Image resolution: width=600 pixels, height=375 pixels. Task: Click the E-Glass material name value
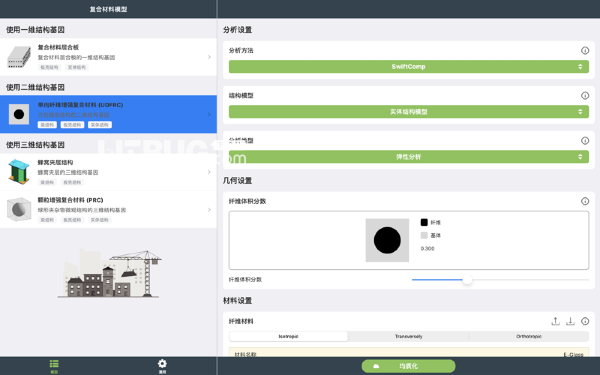(573, 355)
